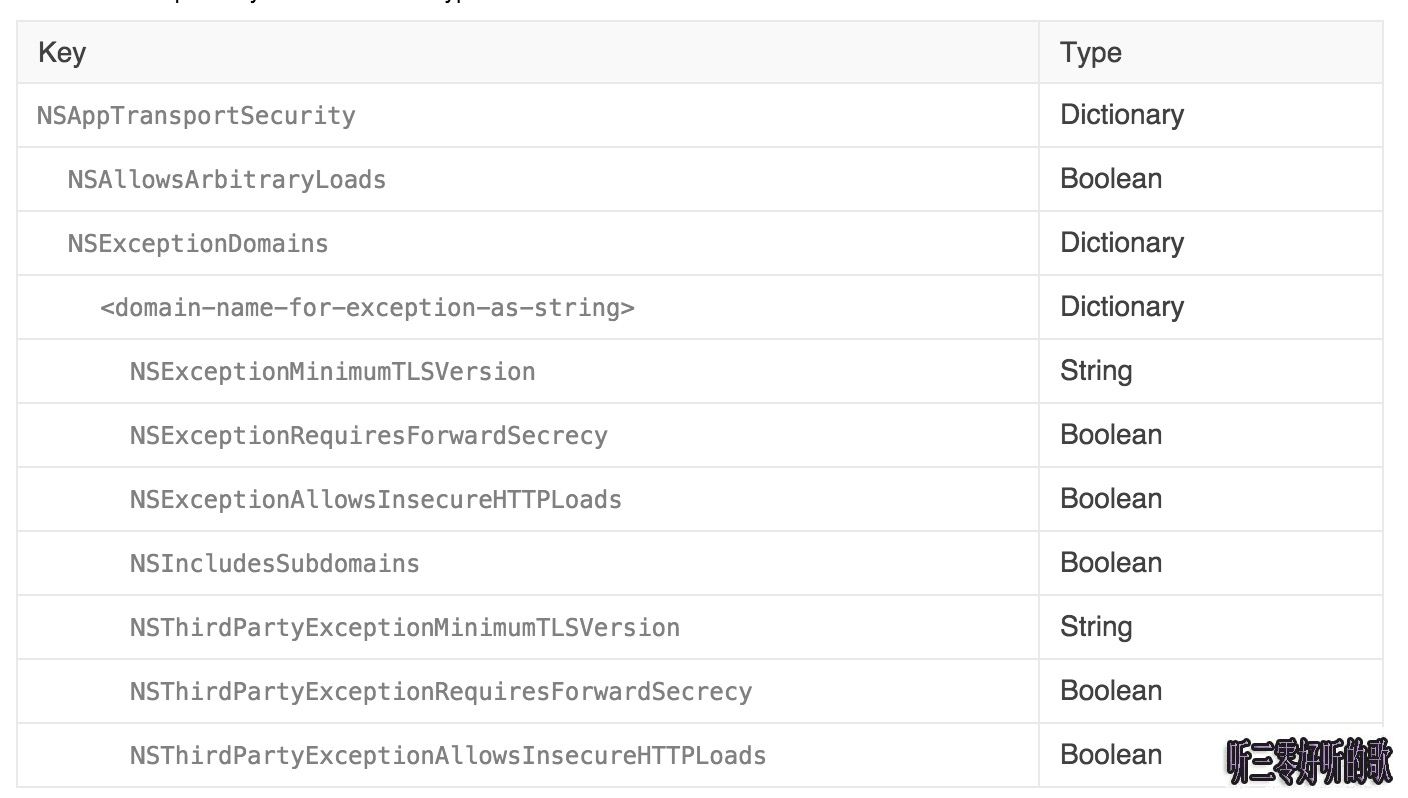Select the NSAppTransportSecurity key
Viewport: 1408px width, 798px height.
[x=196, y=115]
